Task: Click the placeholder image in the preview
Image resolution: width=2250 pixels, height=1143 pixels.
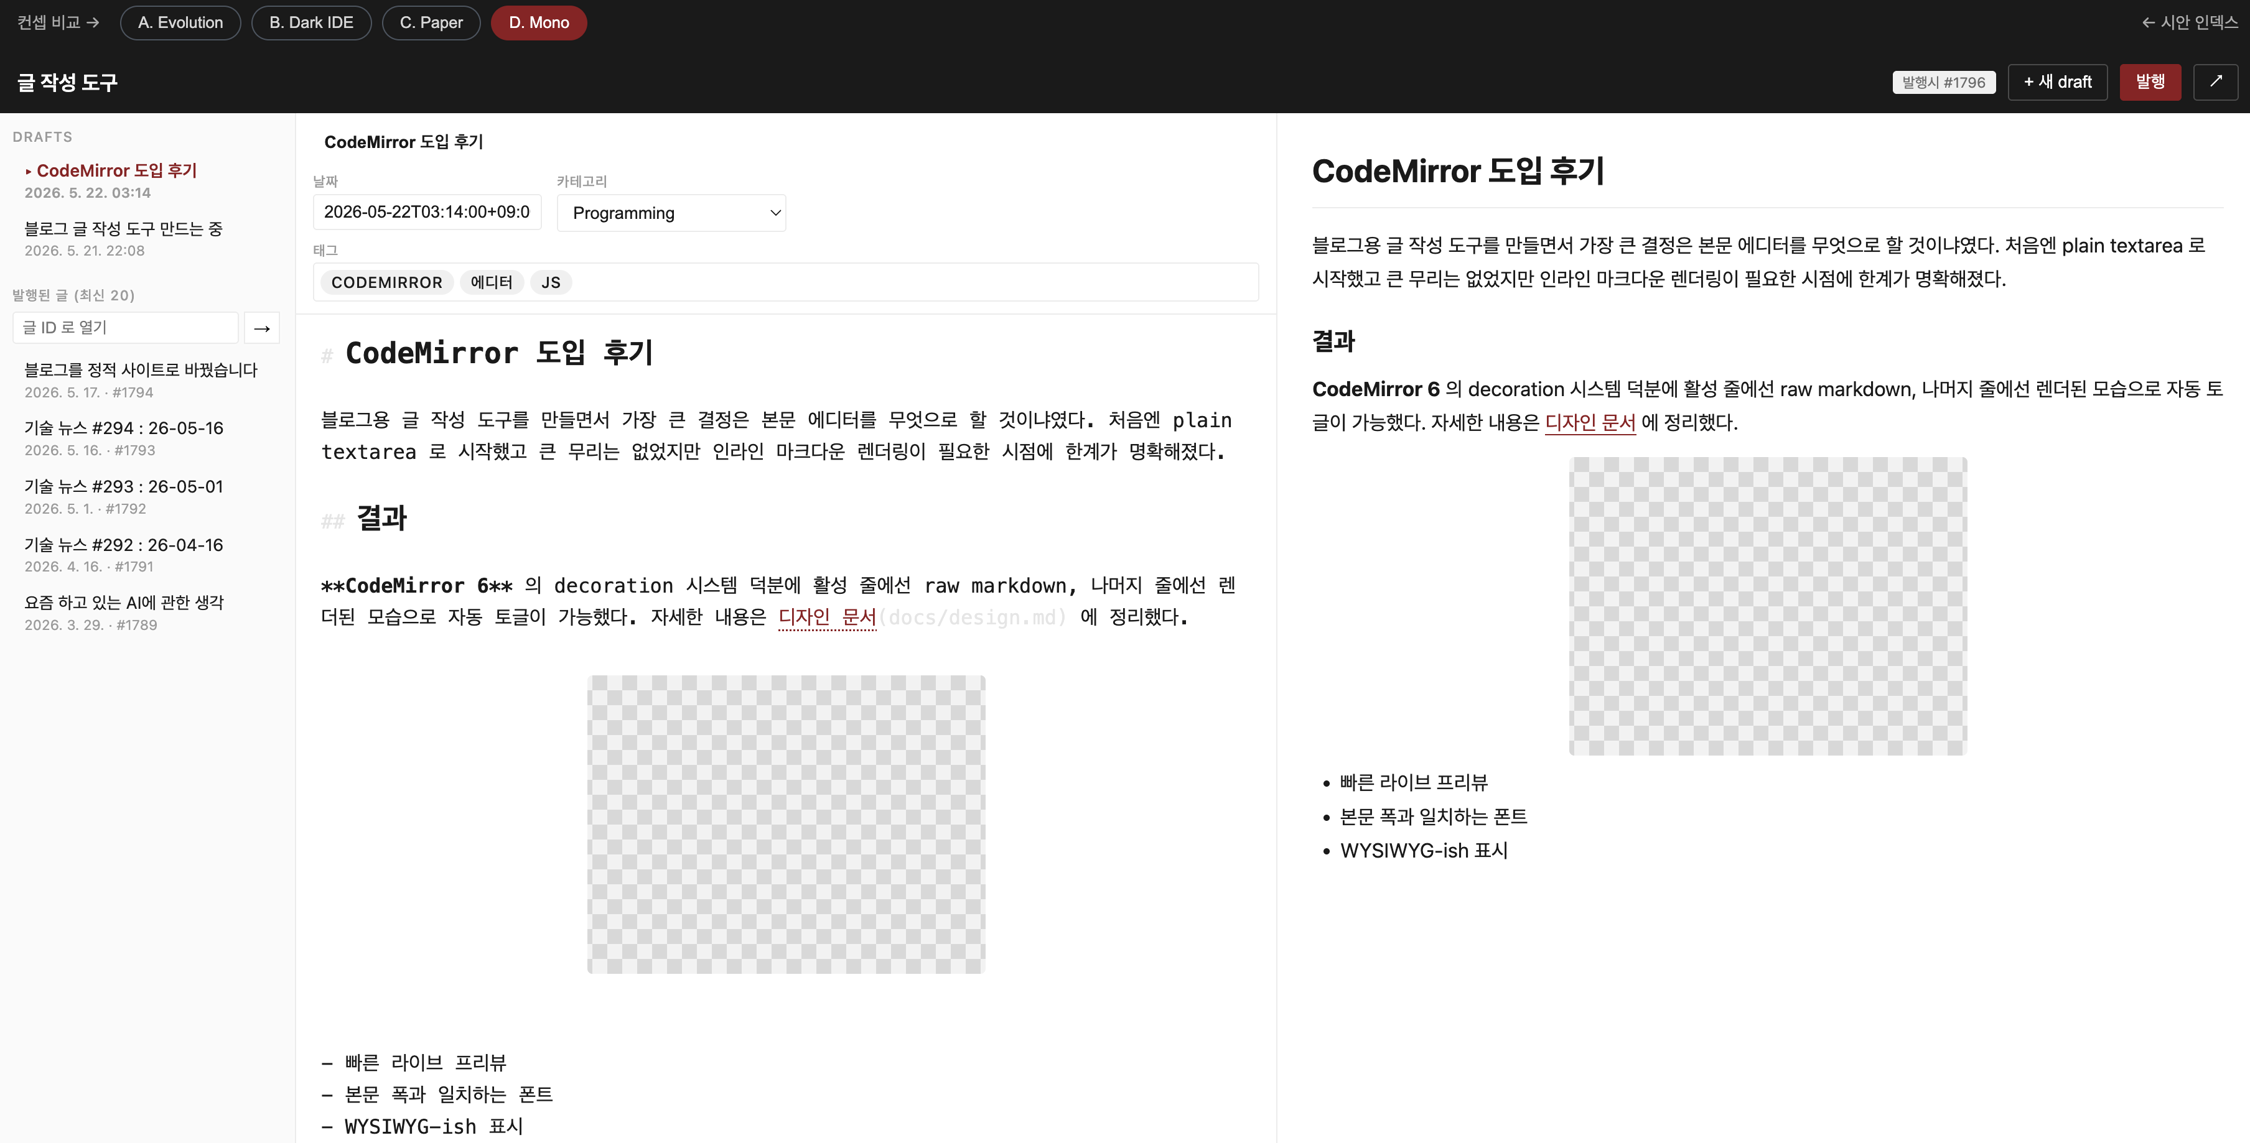Action: point(1768,606)
